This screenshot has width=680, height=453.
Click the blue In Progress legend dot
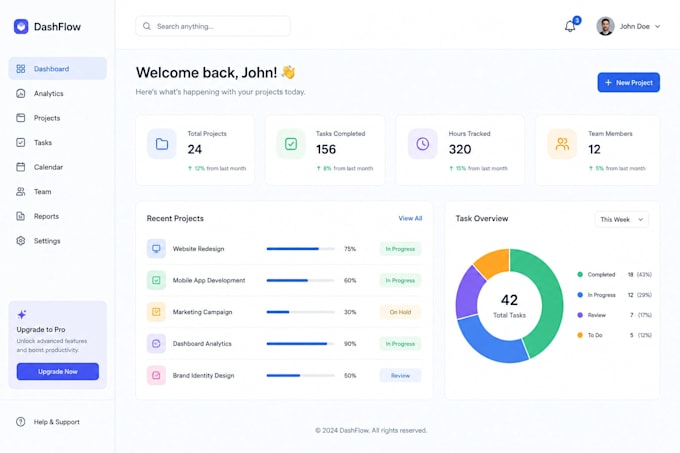[580, 295]
